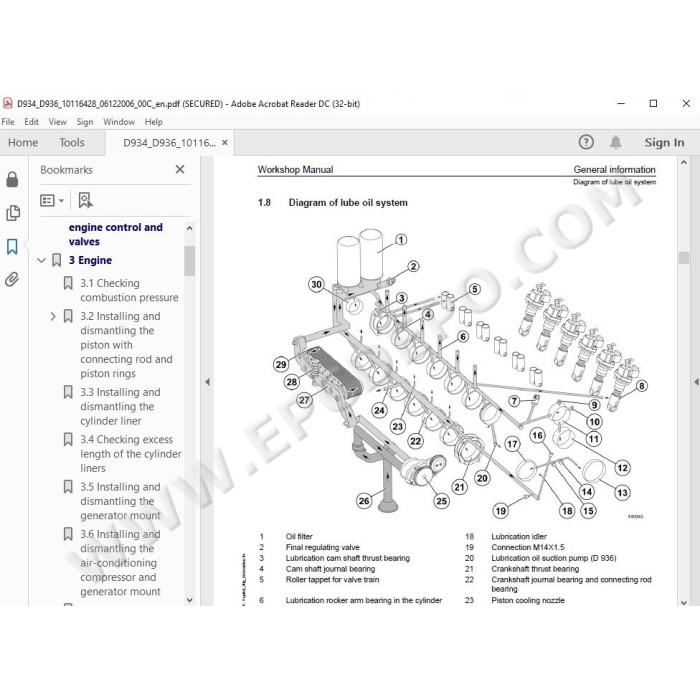Go to 'engine control and valves' bookmark
The width and height of the screenshot is (700, 700).
coord(116,234)
